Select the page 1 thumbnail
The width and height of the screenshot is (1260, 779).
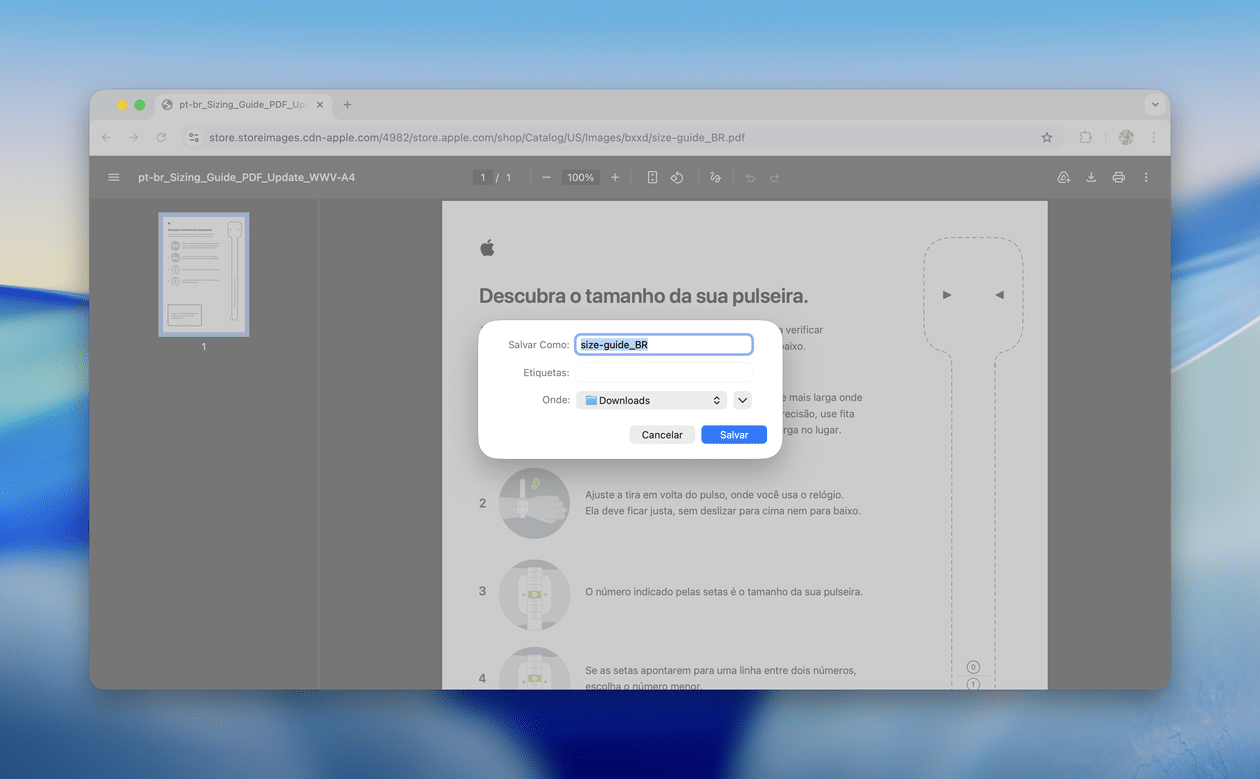204,274
